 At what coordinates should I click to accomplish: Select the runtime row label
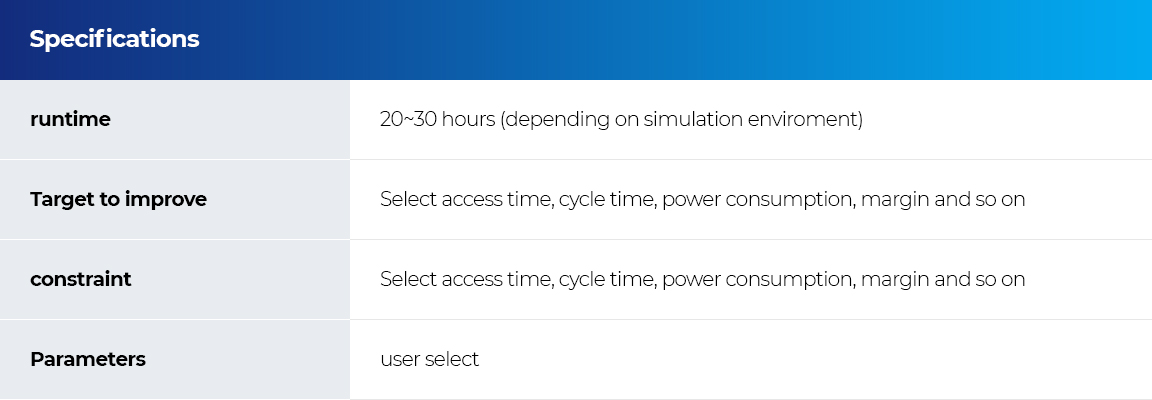coord(70,119)
